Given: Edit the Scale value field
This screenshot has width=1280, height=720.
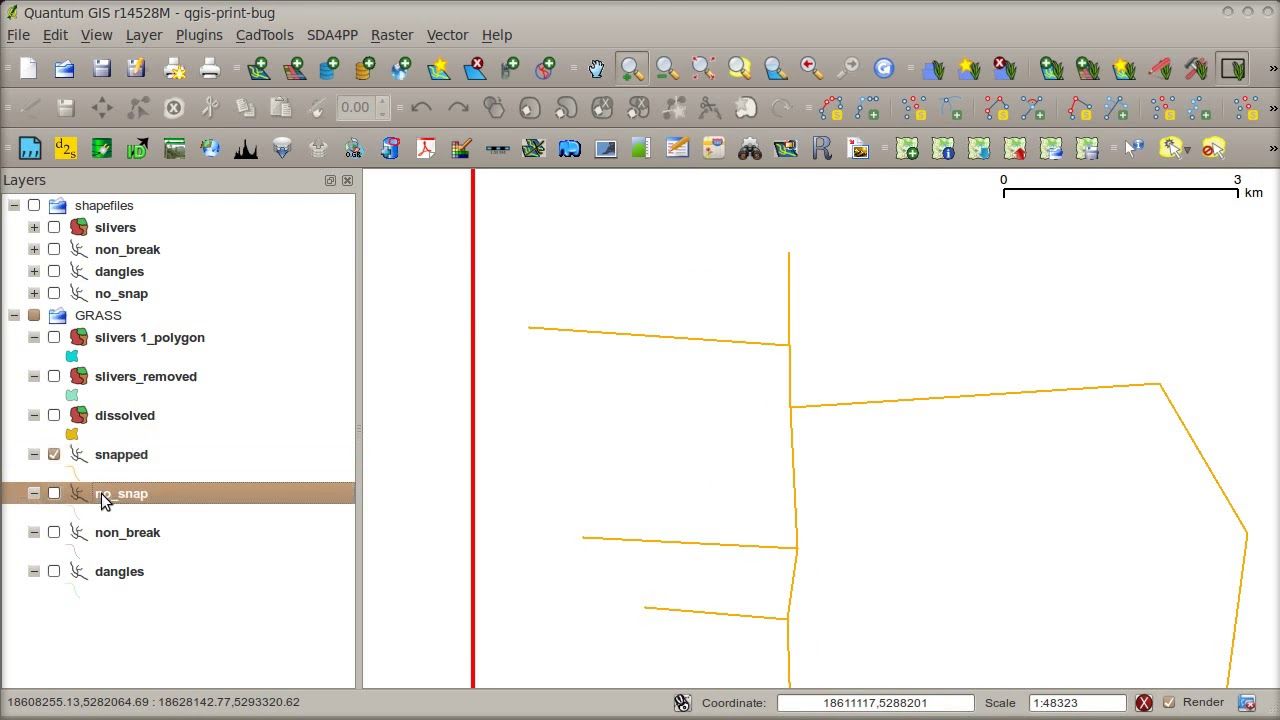Looking at the screenshot, I should 1077,703.
